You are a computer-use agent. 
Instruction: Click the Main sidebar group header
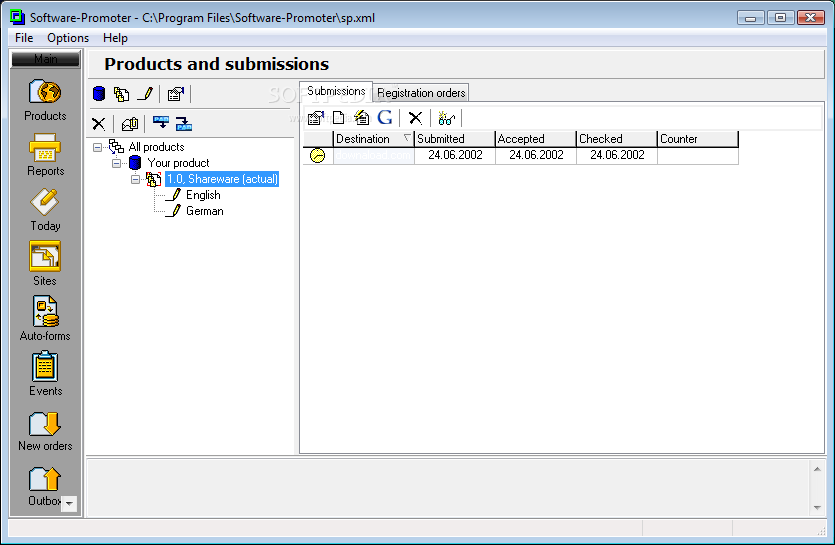tap(45, 59)
